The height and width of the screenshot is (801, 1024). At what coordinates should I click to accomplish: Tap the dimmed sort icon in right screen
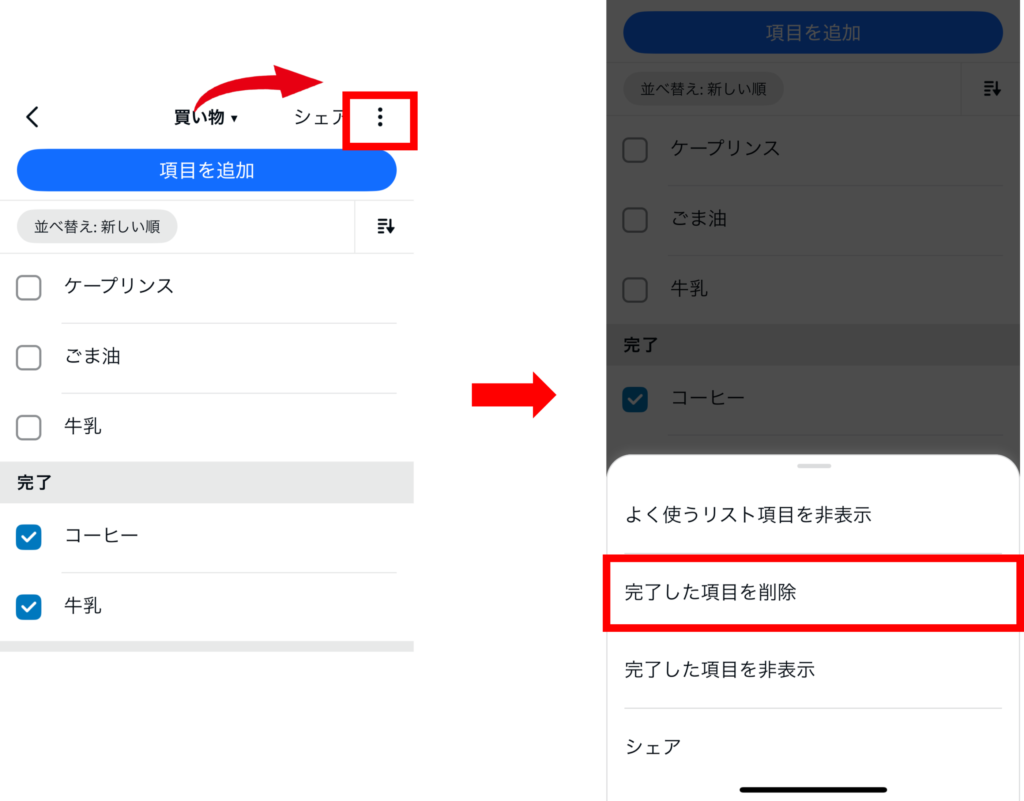click(991, 89)
